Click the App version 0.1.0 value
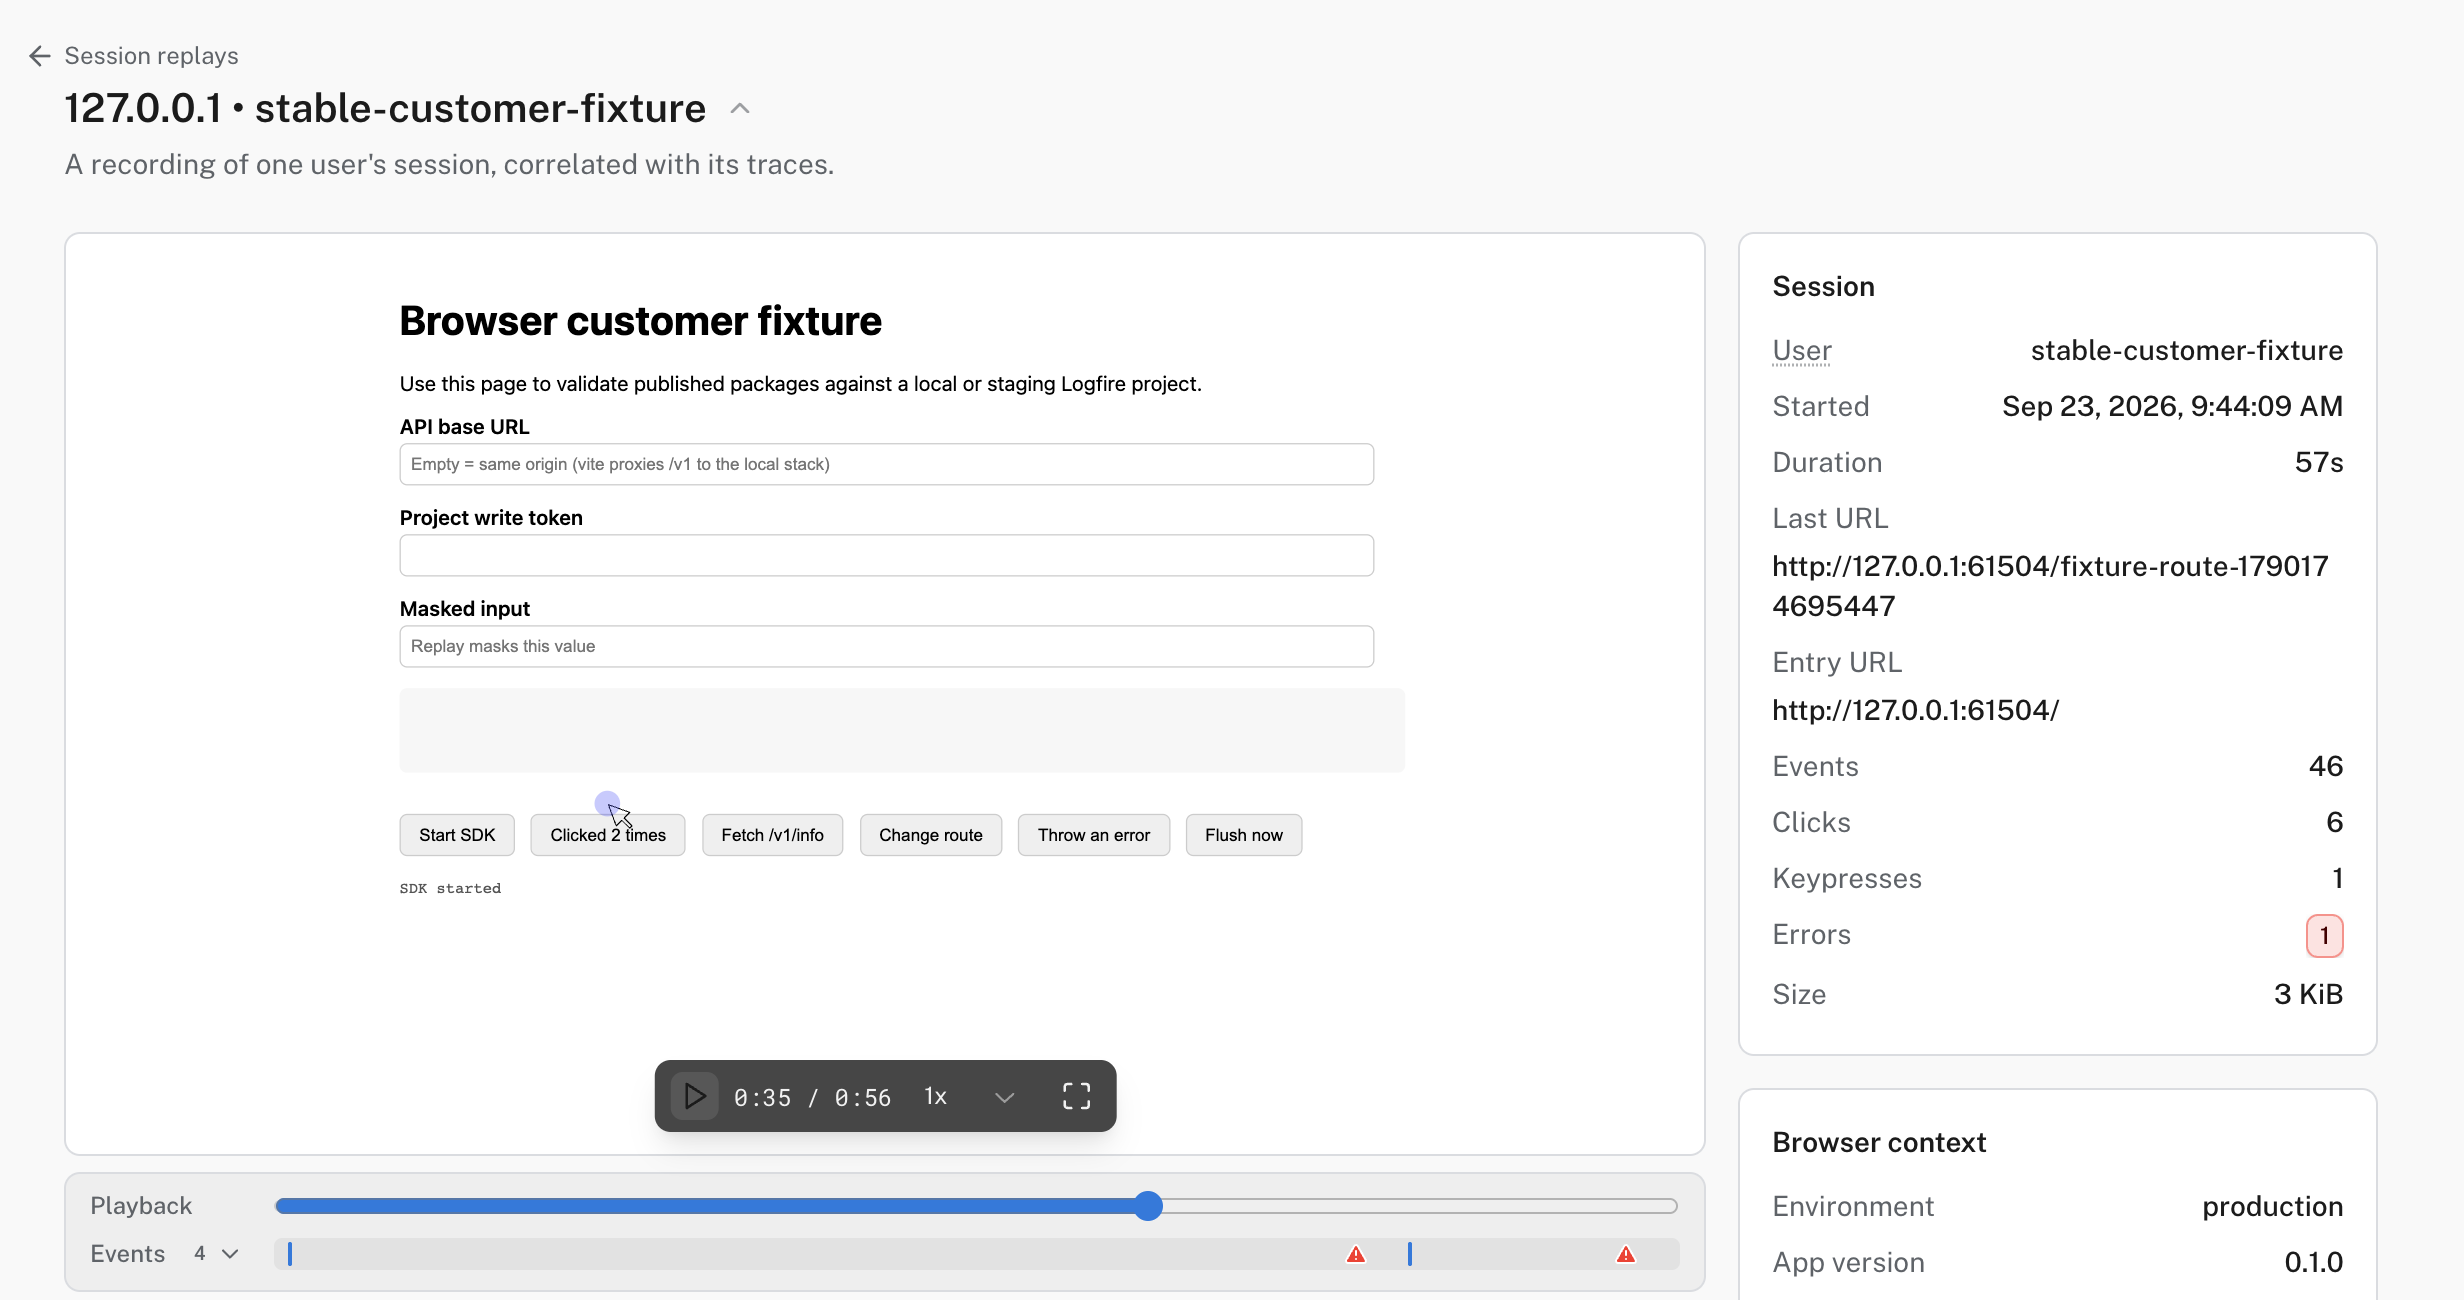This screenshot has height=1300, width=2464. click(x=2314, y=1262)
